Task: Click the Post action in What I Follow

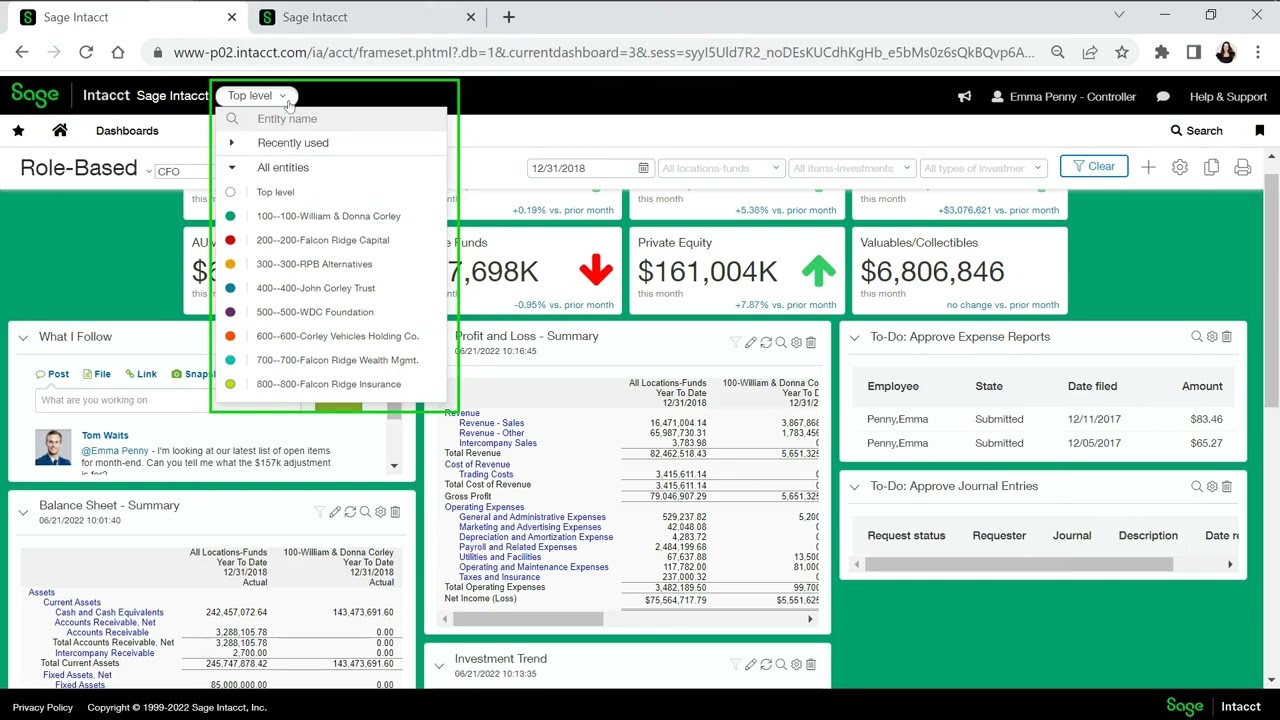Action: coord(53,374)
